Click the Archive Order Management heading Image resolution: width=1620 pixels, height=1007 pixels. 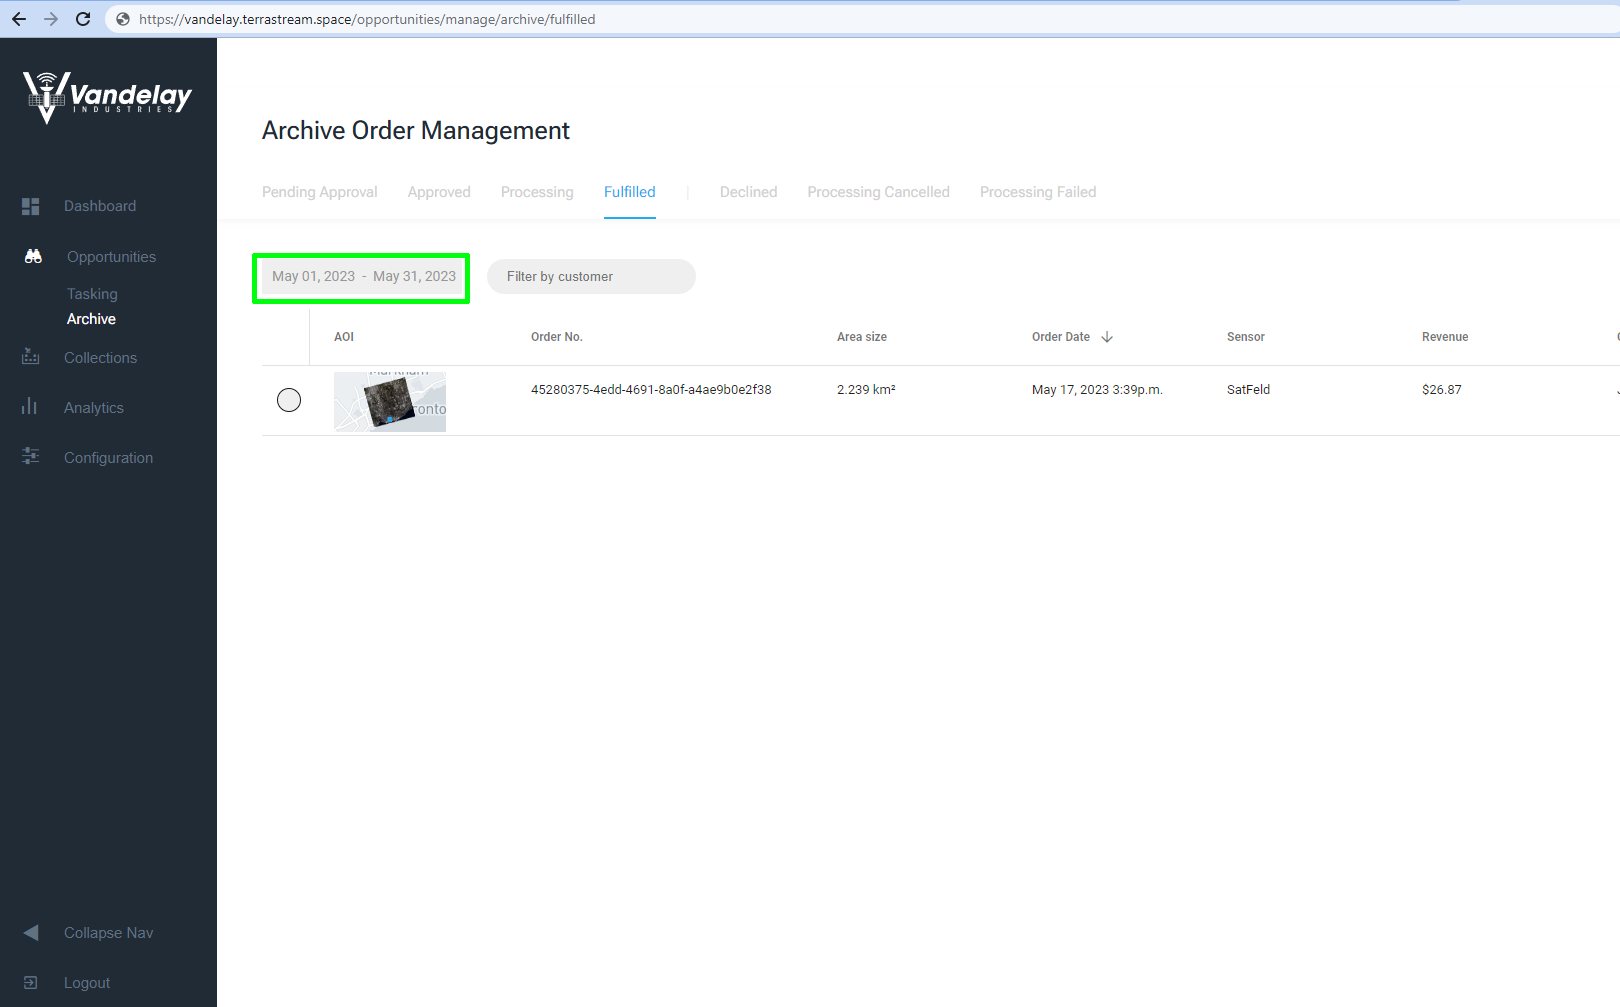(416, 131)
